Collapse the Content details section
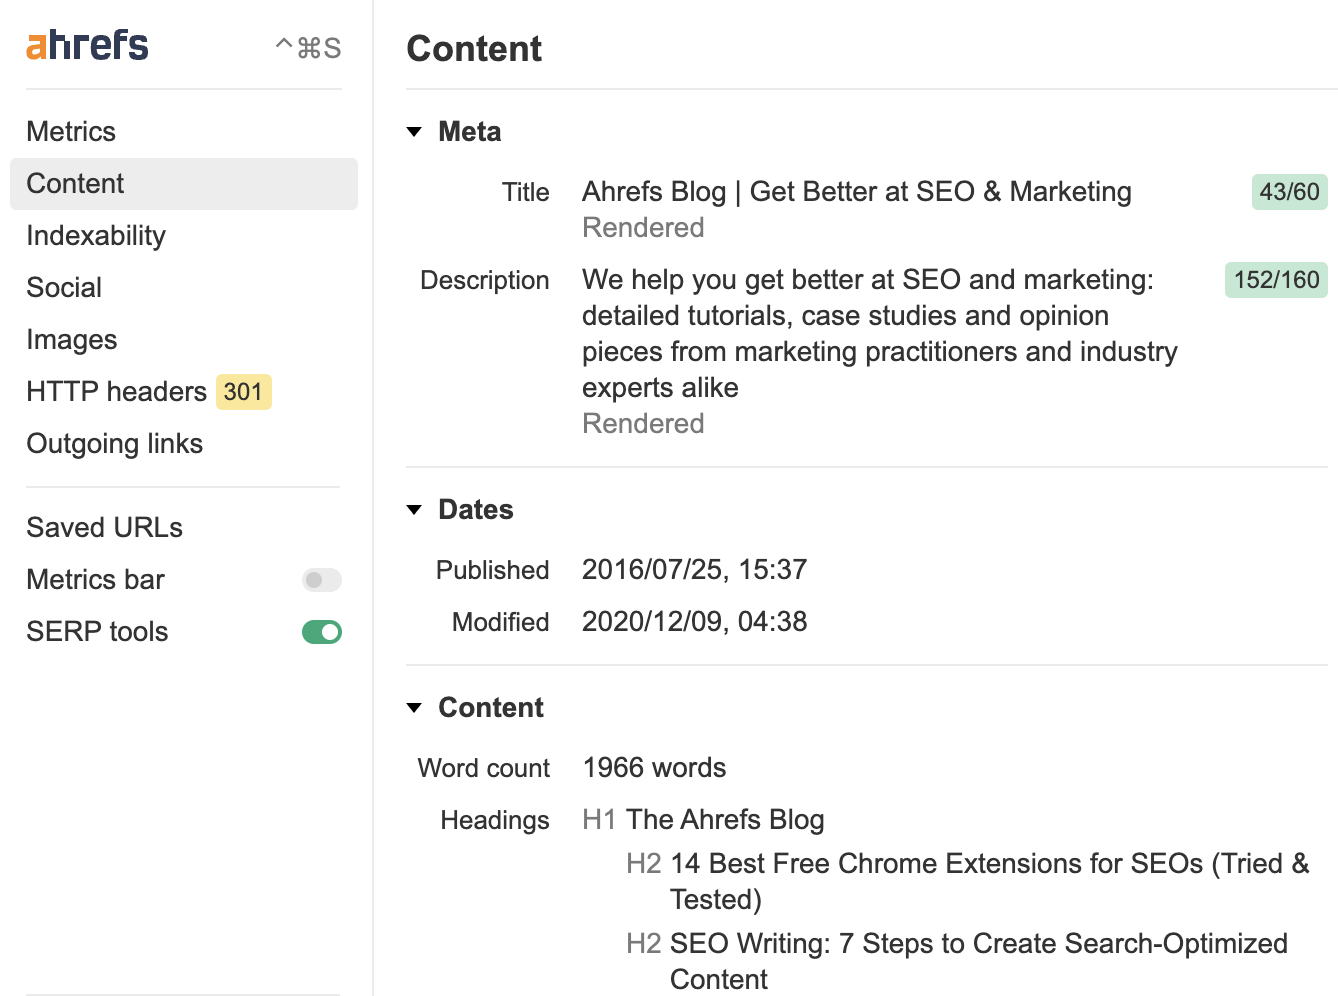The image size is (1338, 996). pos(415,707)
